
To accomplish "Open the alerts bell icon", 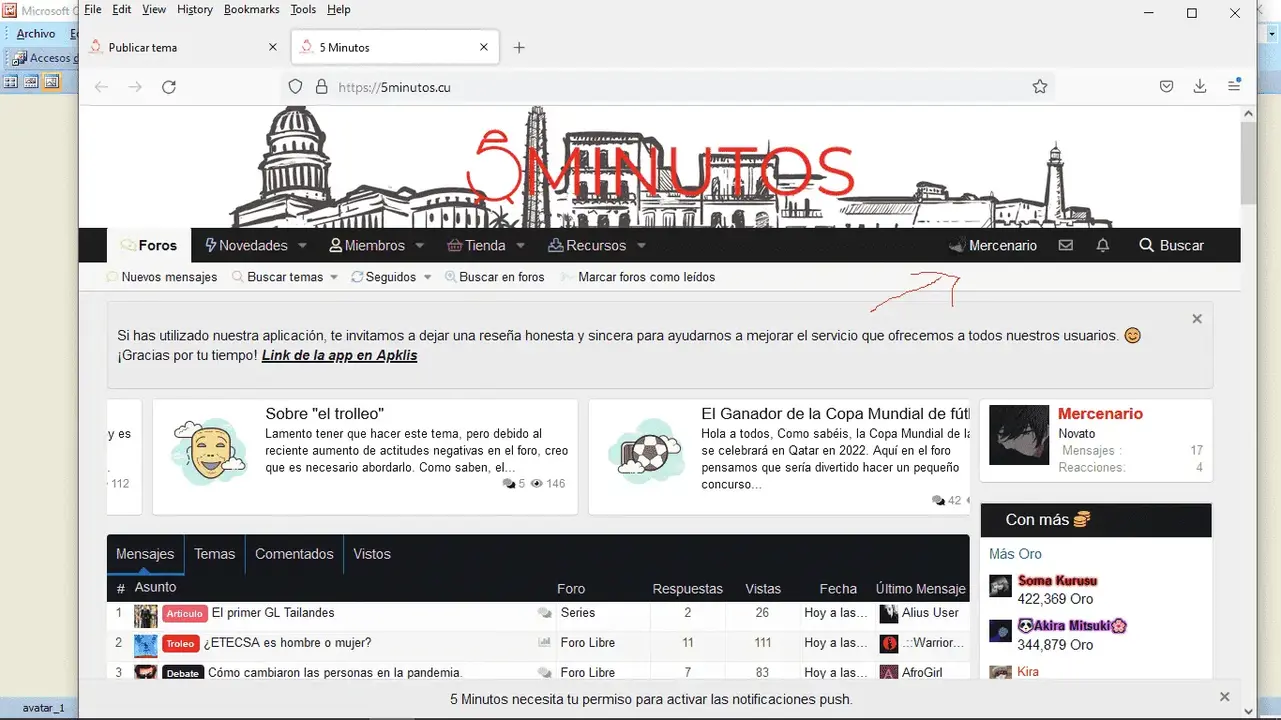I will tap(1103, 245).
